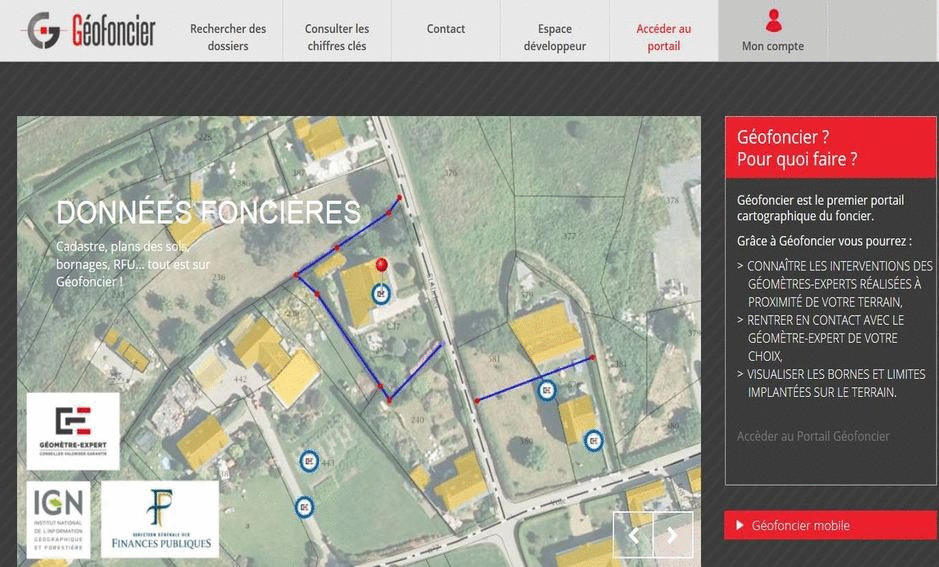Click the dossier marker on the blue line east of the road
Image resolution: width=939 pixels, height=567 pixels.
click(546, 390)
